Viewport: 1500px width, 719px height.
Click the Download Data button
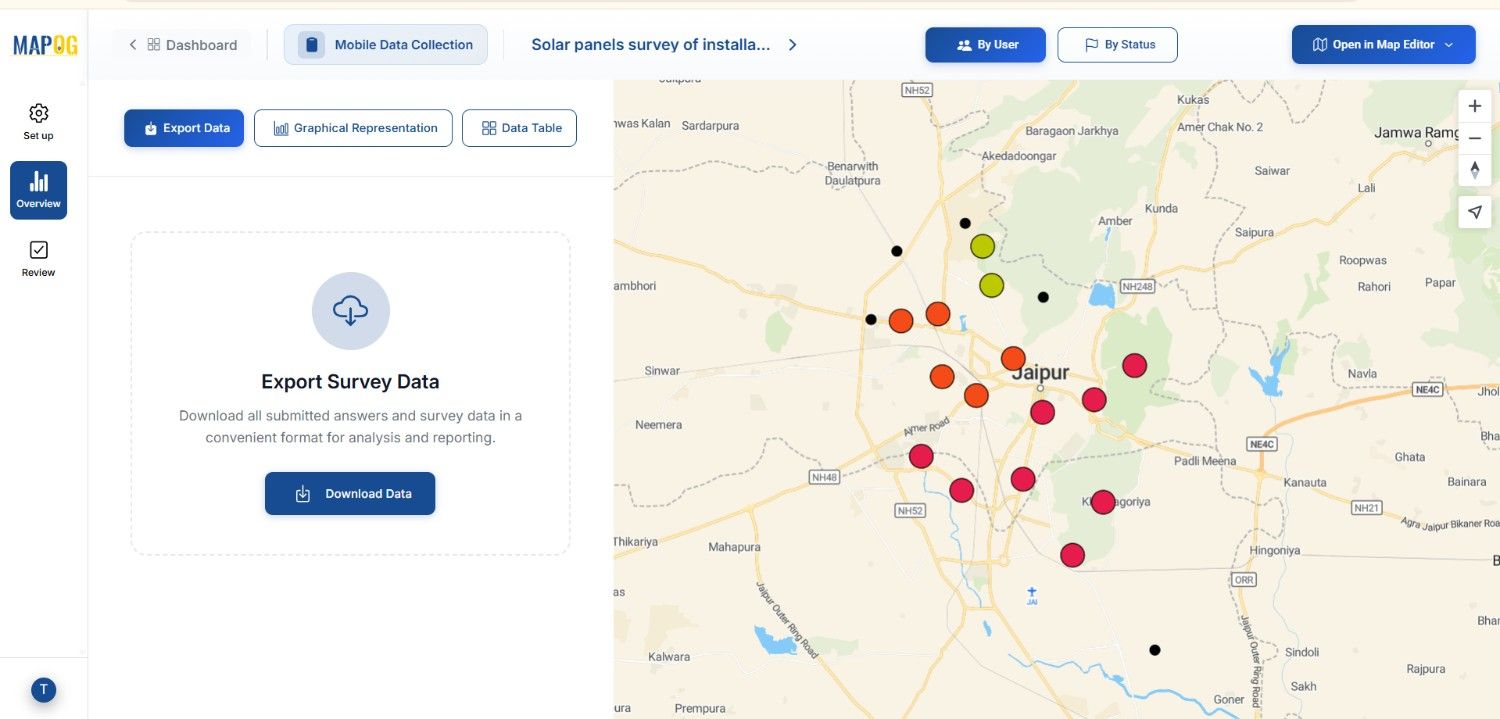(350, 493)
